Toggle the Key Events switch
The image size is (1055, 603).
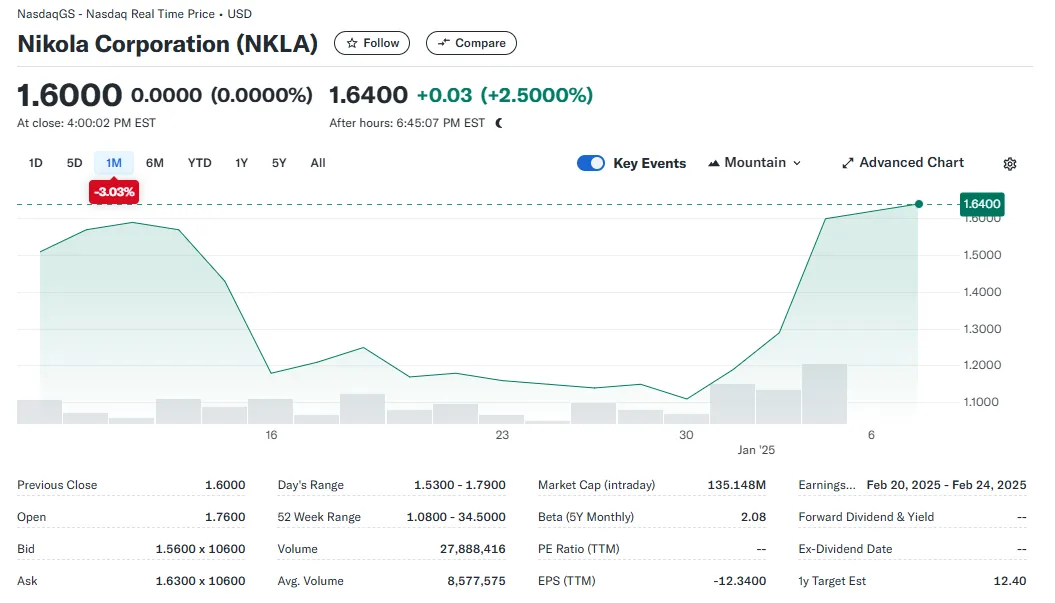(591, 163)
